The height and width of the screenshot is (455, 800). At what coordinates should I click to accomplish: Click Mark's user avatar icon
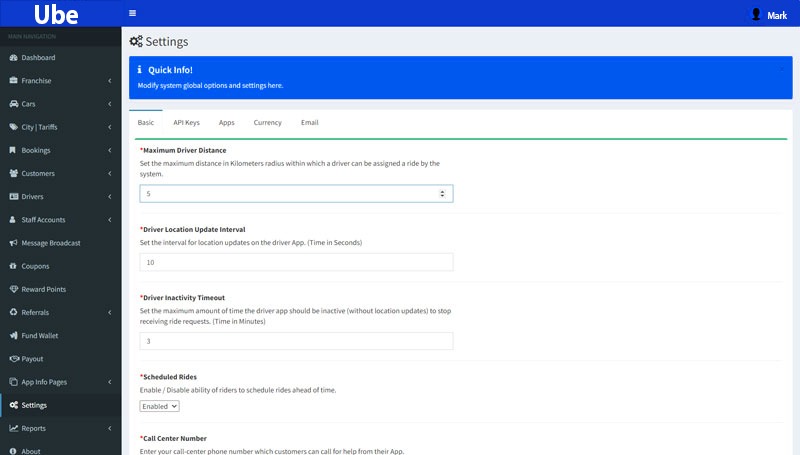(756, 14)
